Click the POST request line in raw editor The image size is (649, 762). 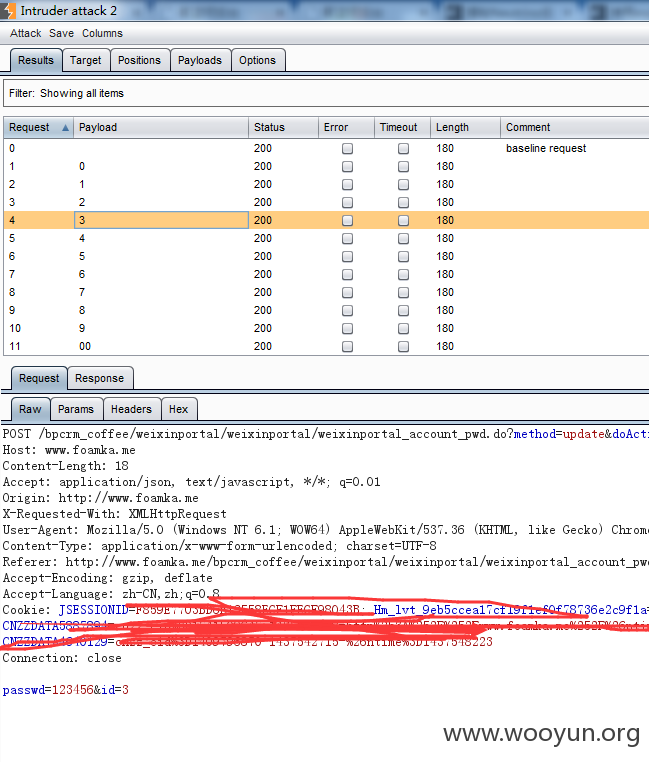click(x=325, y=434)
